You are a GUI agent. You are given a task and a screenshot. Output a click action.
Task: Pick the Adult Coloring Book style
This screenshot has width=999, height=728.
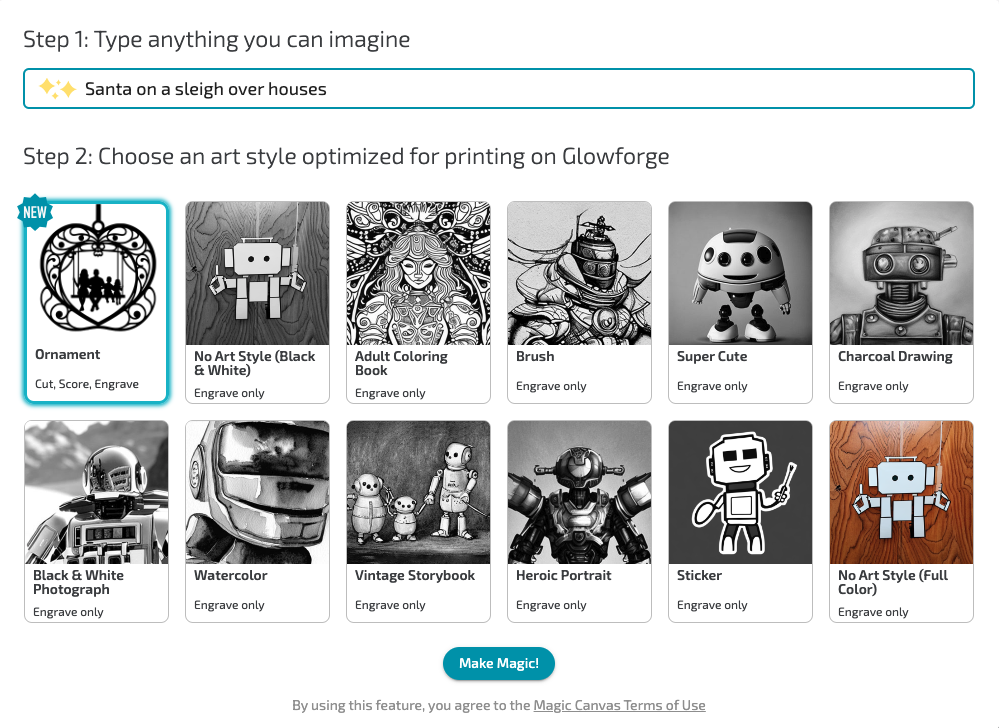pos(418,273)
